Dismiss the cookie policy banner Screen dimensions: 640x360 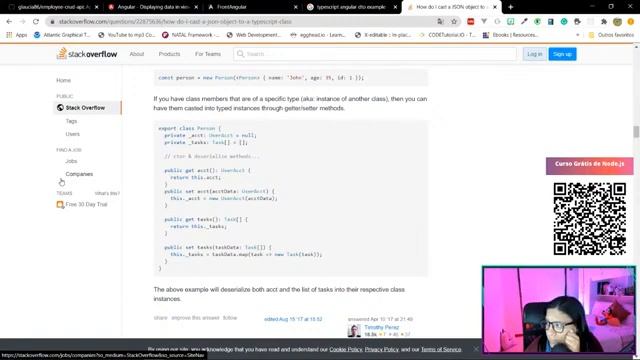pos(476,349)
